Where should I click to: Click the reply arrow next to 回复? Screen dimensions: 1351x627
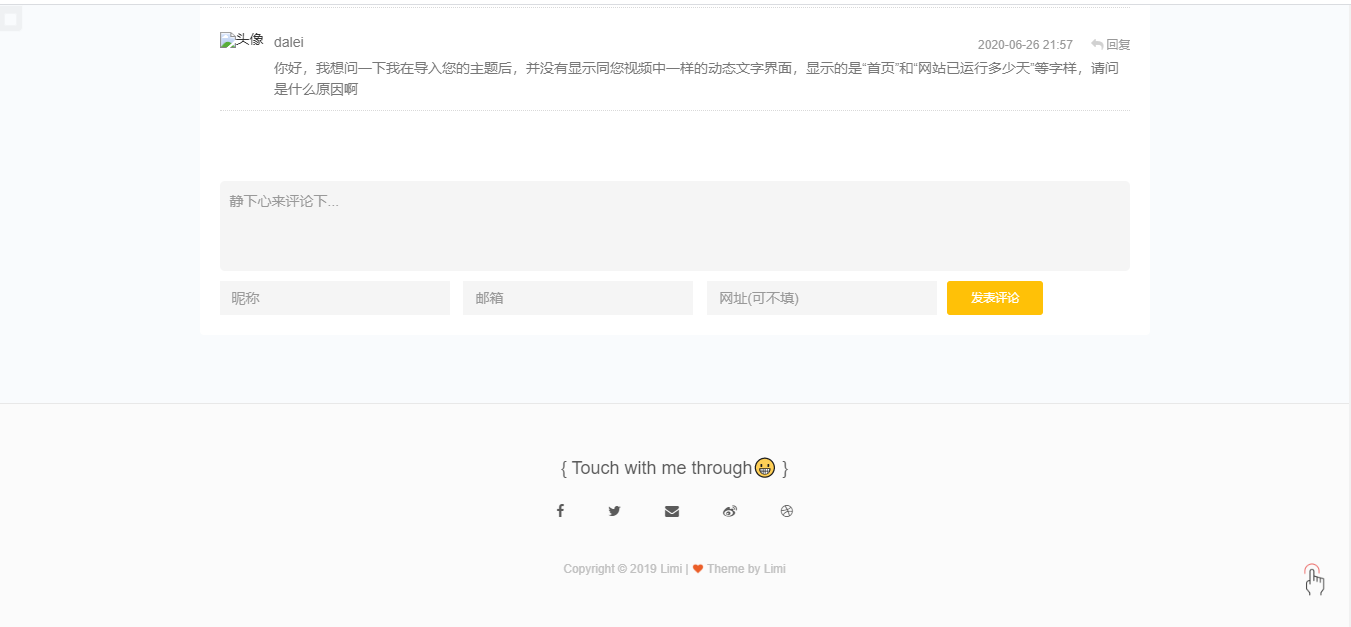point(1097,44)
